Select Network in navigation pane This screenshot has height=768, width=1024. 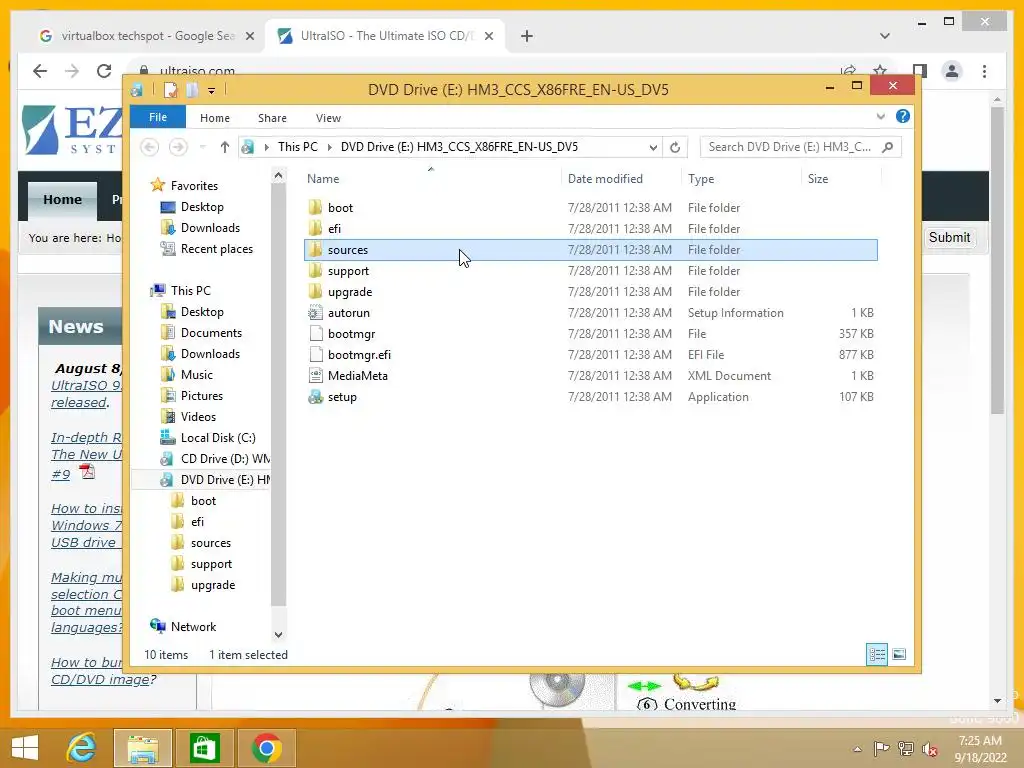click(184, 627)
